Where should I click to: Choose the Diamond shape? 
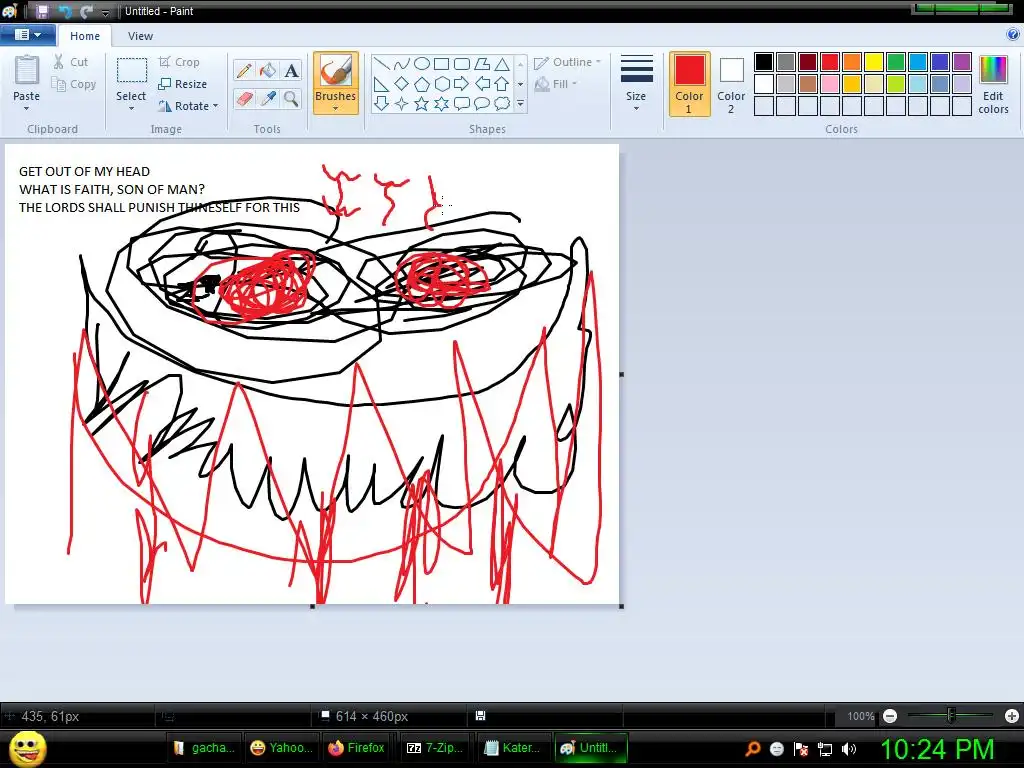pyautogui.click(x=402, y=84)
